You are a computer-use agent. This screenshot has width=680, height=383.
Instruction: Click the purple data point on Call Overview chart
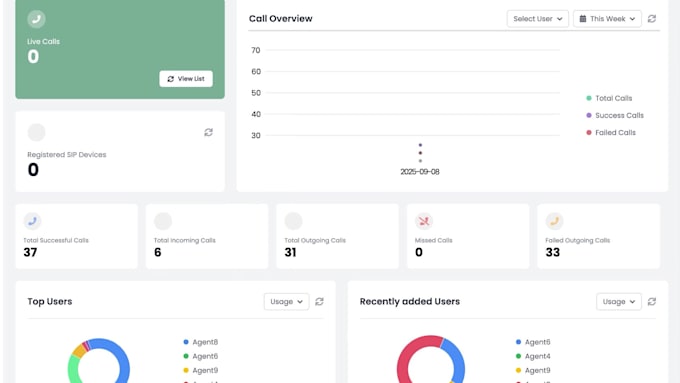pyautogui.click(x=420, y=145)
